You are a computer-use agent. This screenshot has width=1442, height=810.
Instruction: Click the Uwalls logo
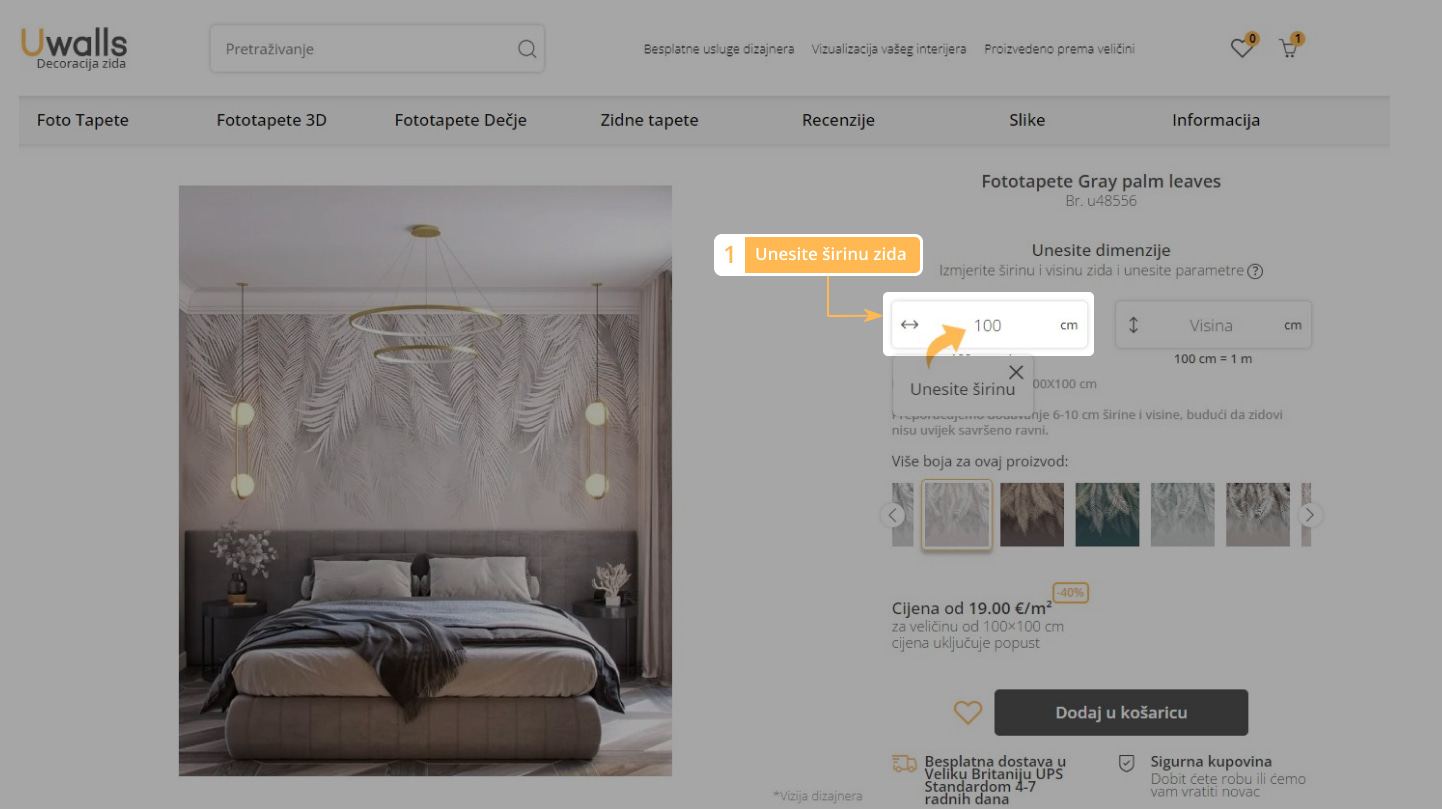coord(74,47)
